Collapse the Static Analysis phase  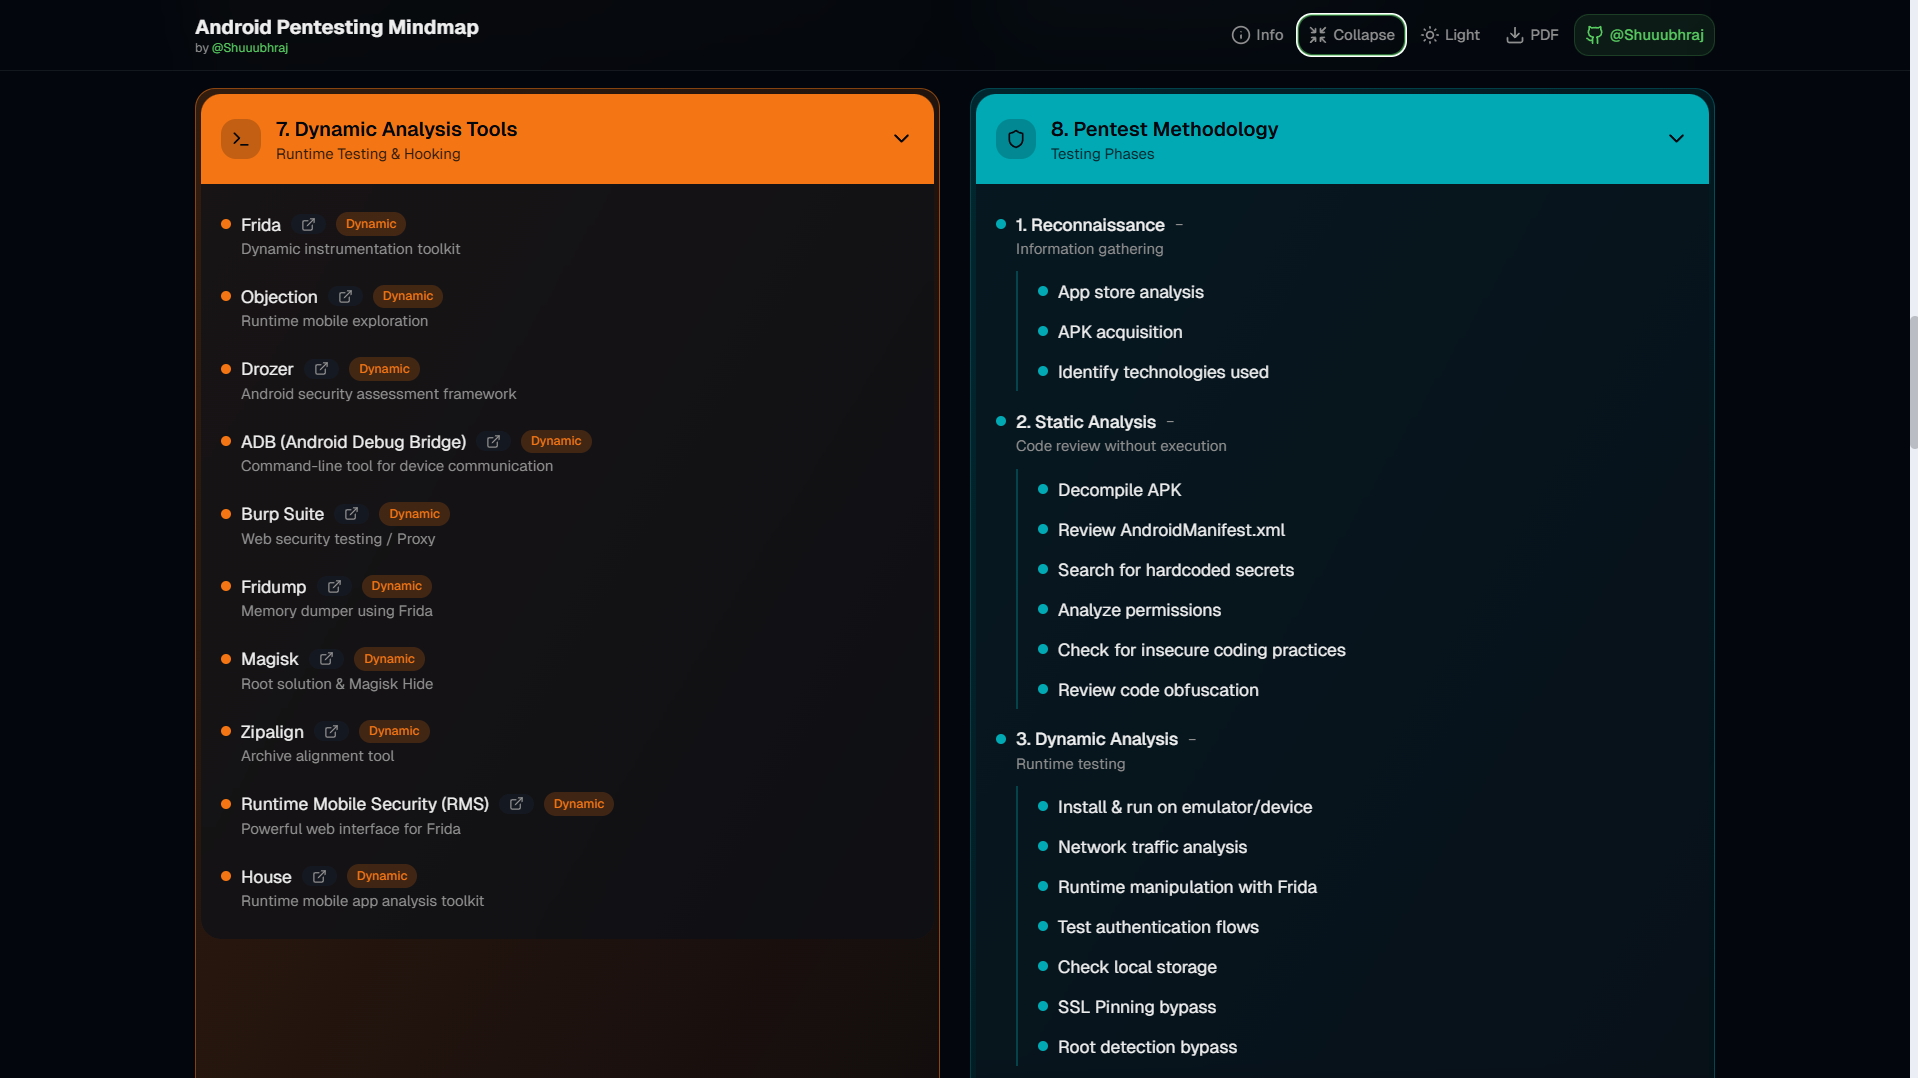click(1170, 422)
